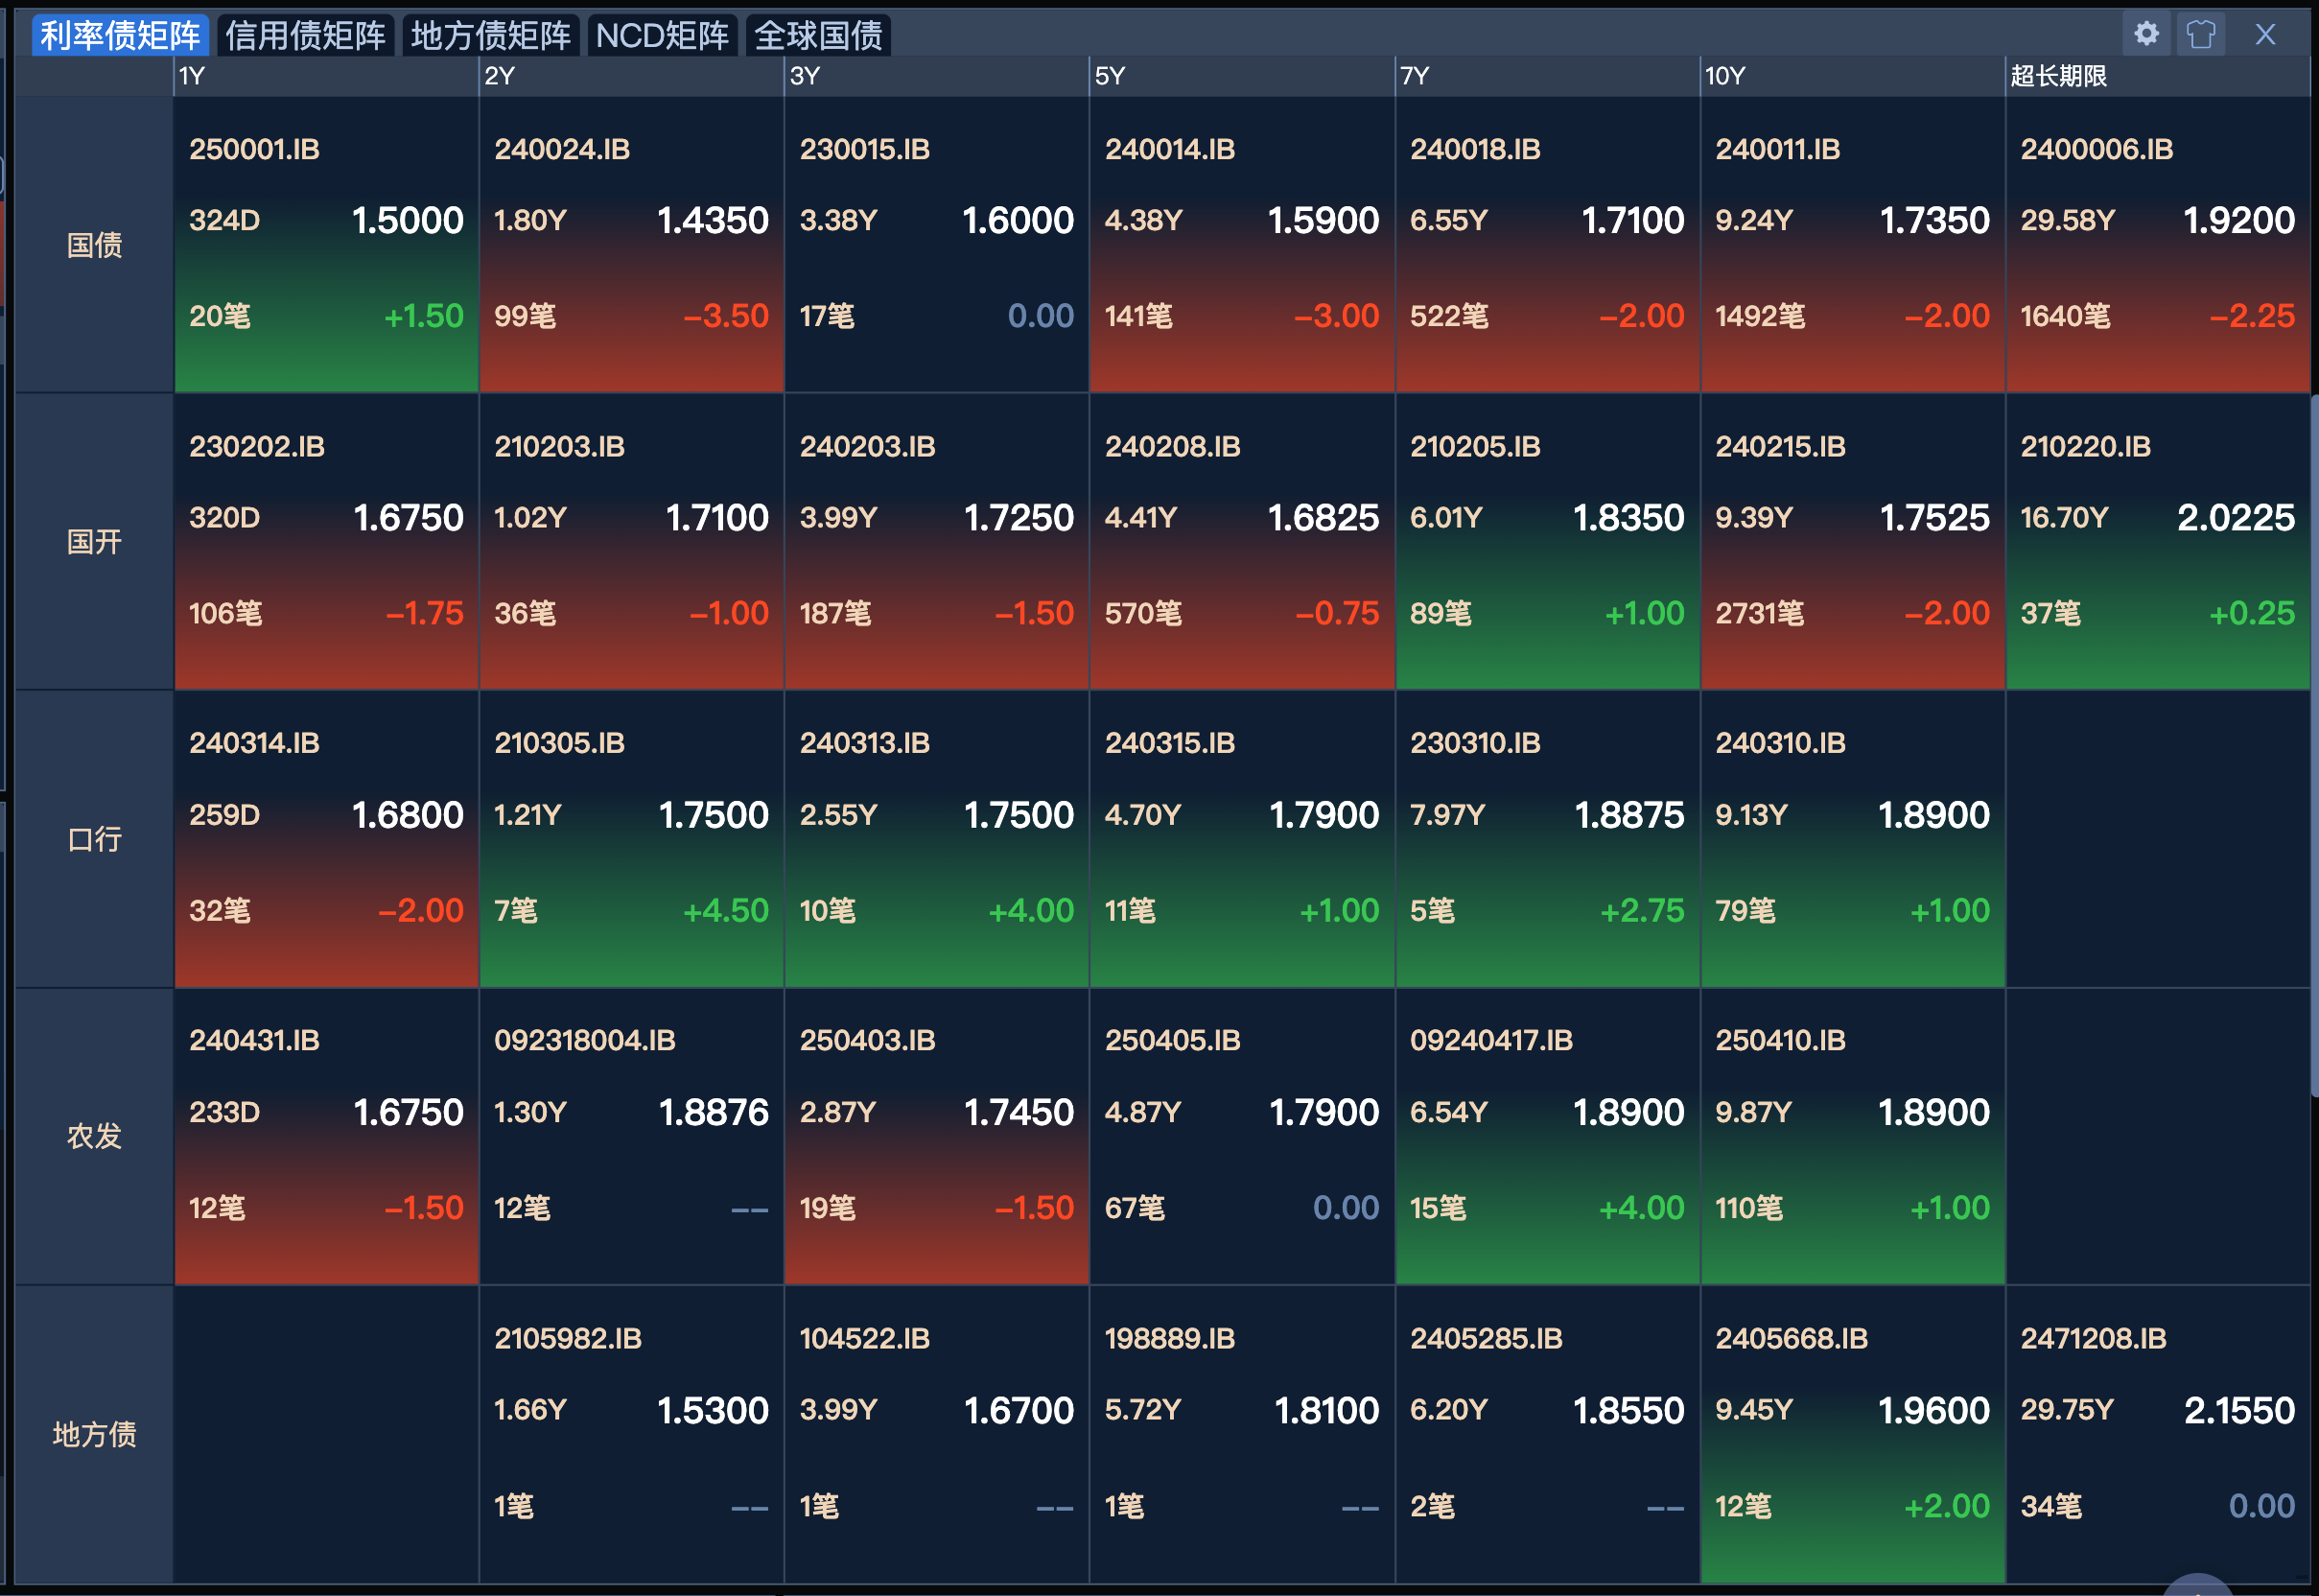Click bond code 240011.IB
This screenshot has height=1596, width=2319.
pyautogui.click(x=1777, y=149)
